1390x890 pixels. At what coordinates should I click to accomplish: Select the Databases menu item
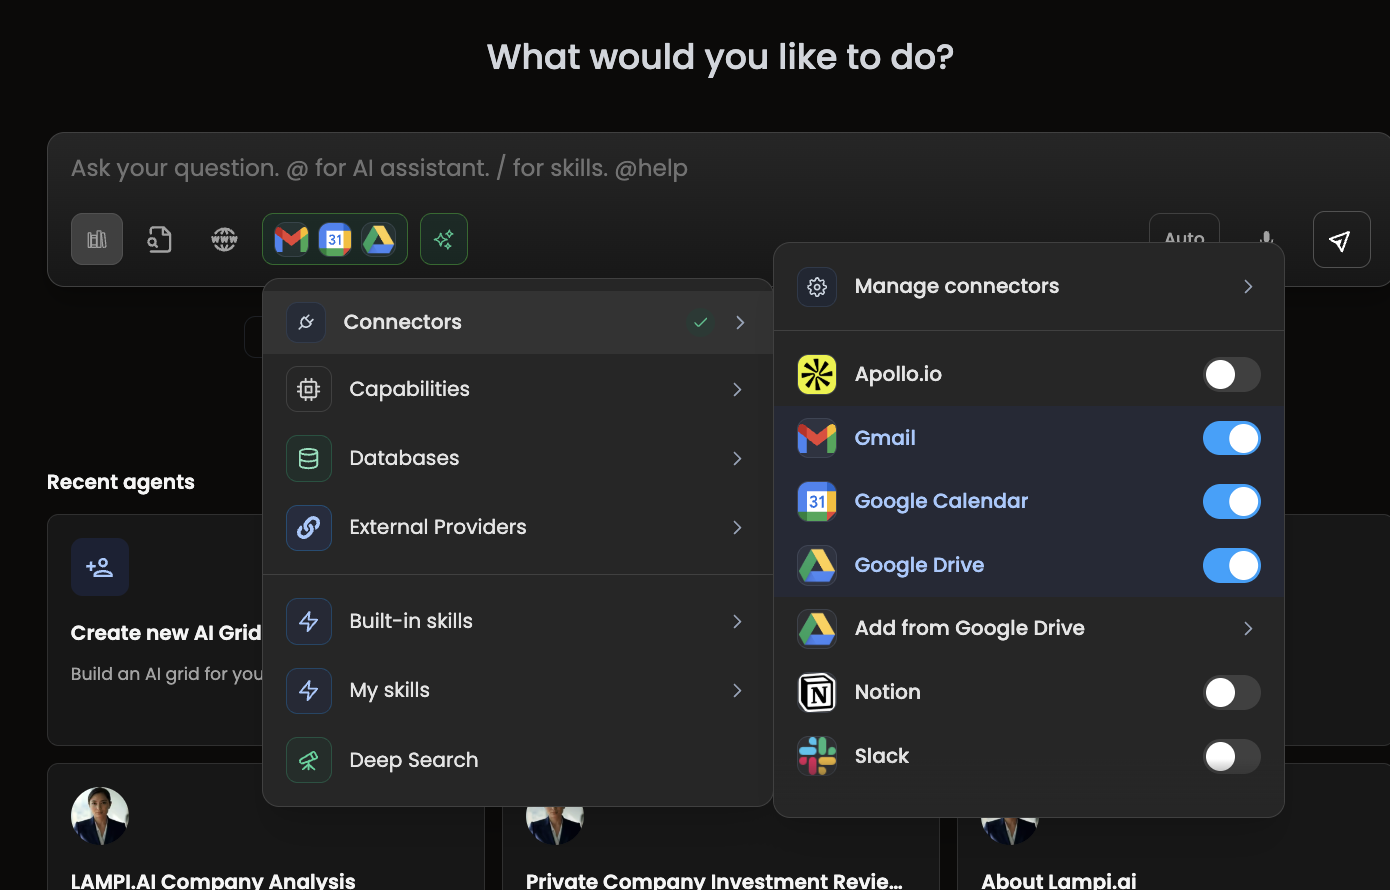(518, 458)
